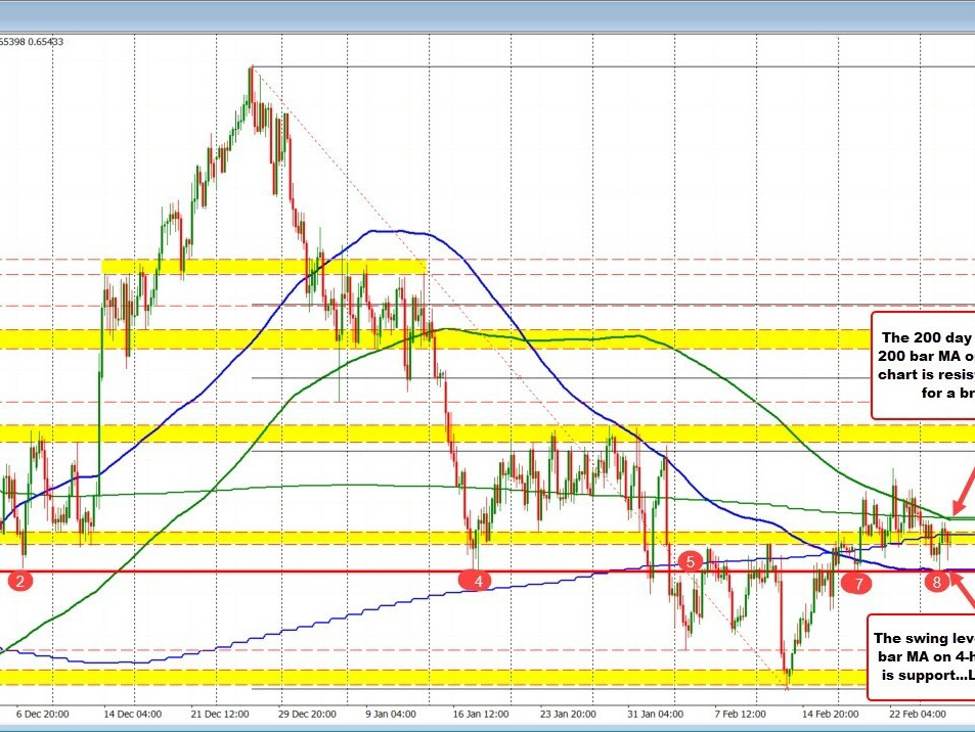Select the highest candlestick at the swing high

pyautogui.click(x=251, y=75)
